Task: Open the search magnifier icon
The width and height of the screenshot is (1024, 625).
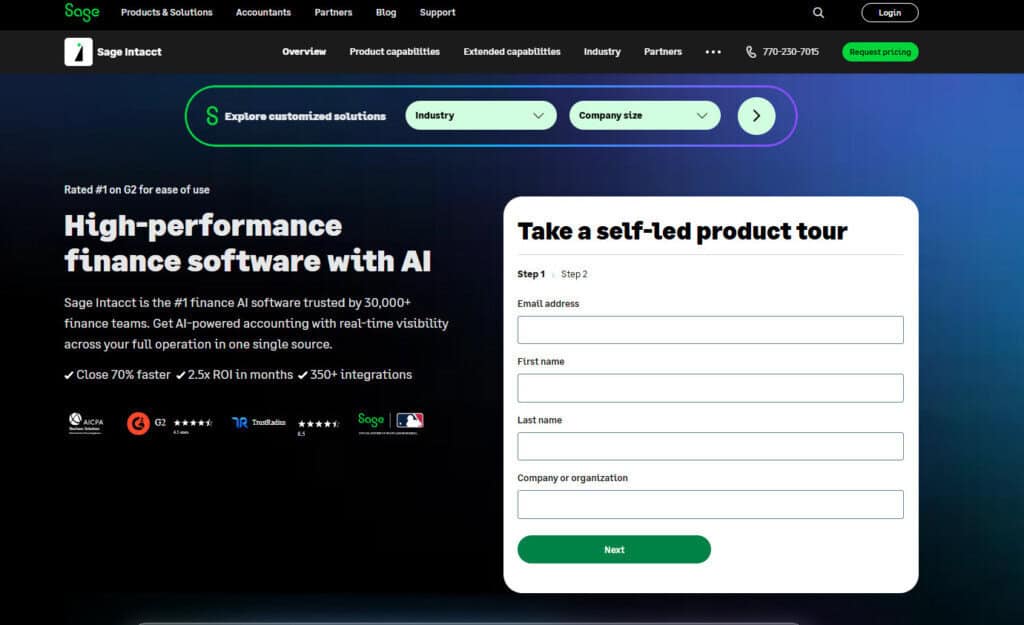Action: click(818, 13)
